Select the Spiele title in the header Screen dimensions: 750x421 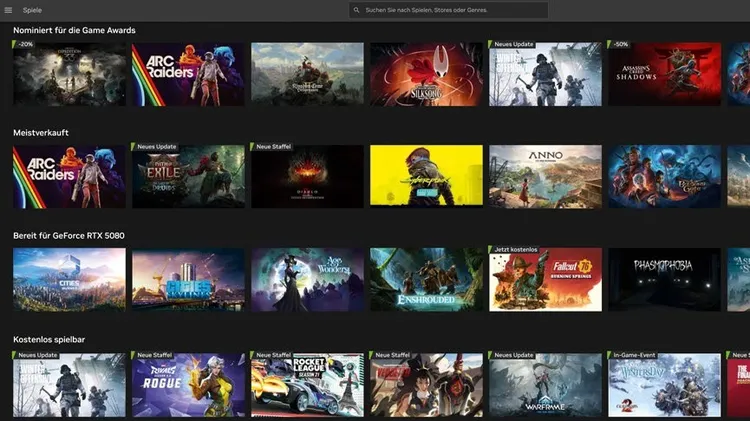coord(32,10)
